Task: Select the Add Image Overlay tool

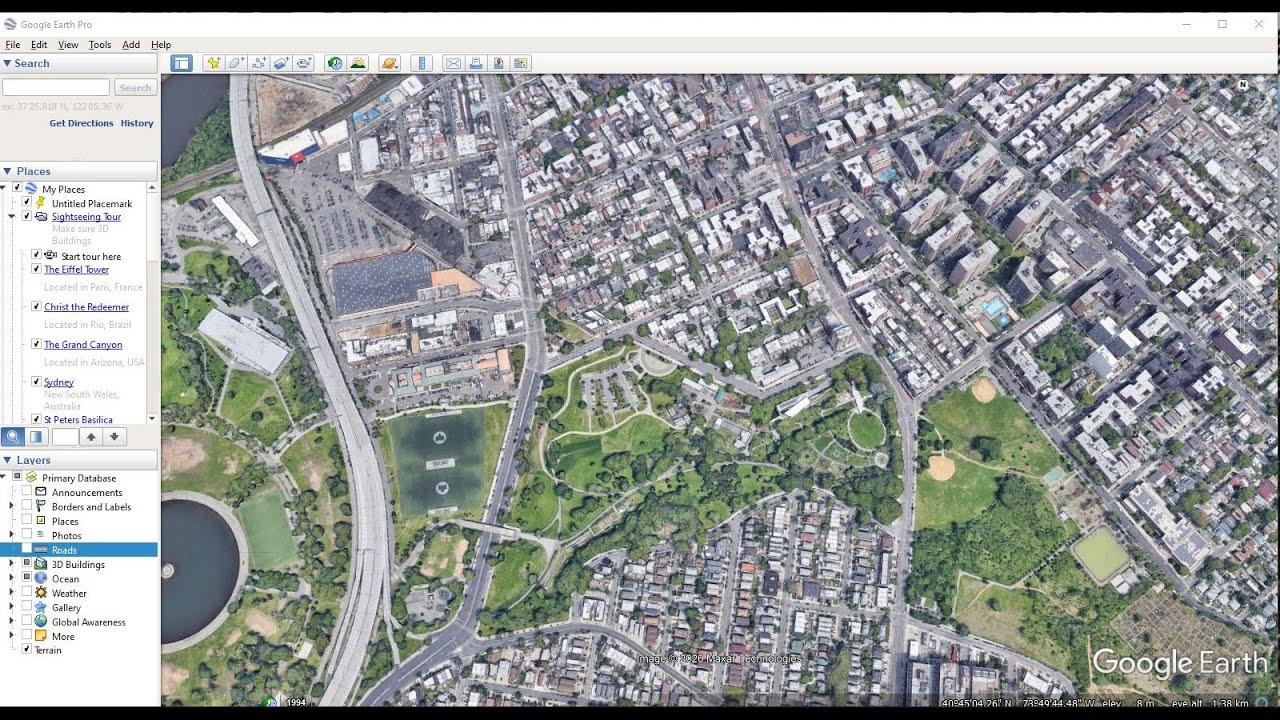Action: pyautogui.click(x=282, y=63)
